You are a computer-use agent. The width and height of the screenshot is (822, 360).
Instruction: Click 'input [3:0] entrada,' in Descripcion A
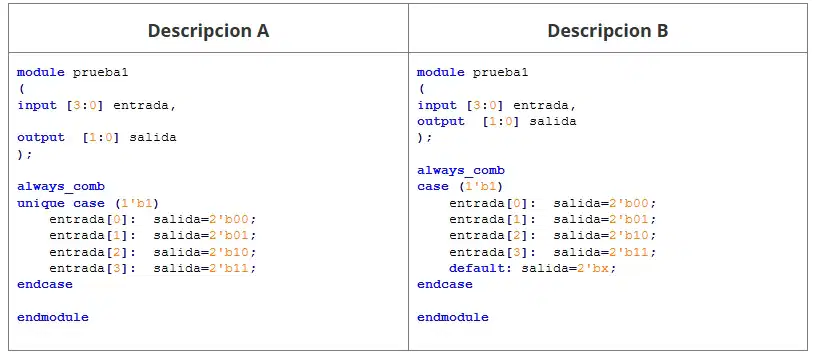tap(96, 105)
